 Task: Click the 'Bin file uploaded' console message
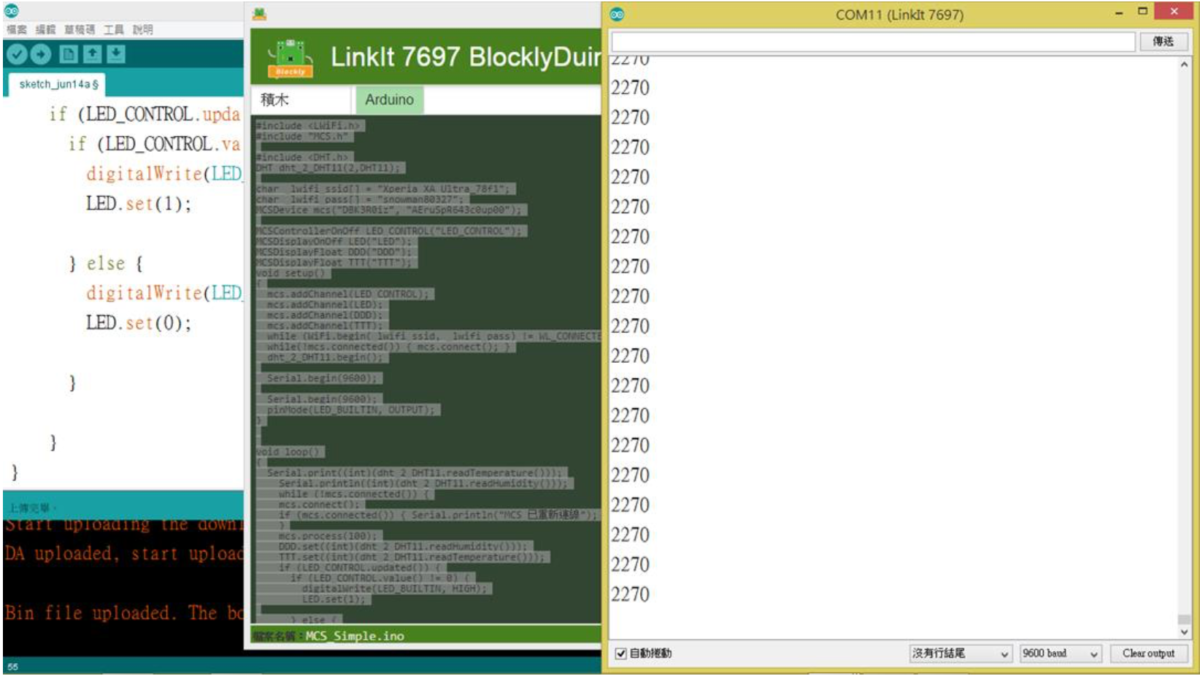click(123, 613)
